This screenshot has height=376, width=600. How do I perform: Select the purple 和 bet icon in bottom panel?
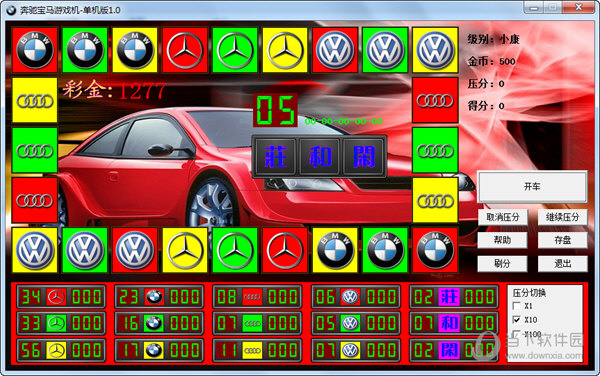448,324
